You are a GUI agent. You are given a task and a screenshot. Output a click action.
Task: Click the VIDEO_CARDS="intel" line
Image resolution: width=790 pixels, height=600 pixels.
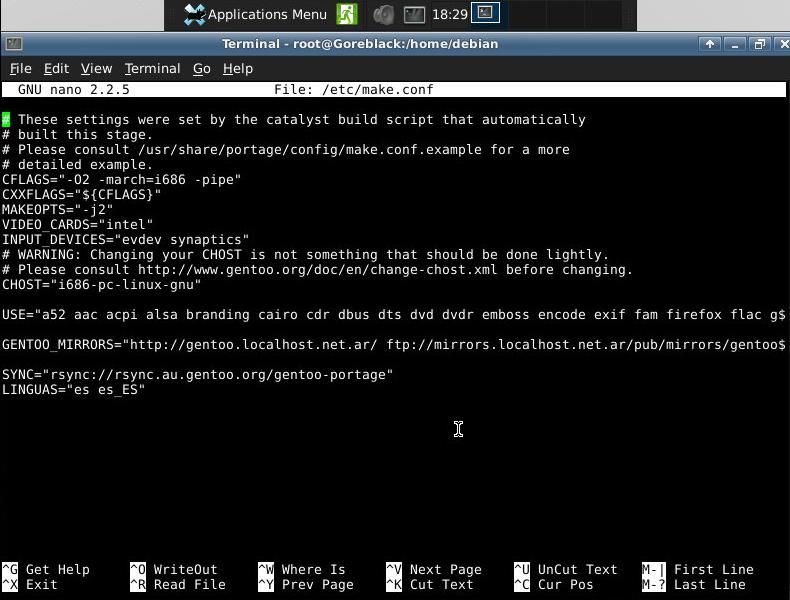tap(78, 225)
